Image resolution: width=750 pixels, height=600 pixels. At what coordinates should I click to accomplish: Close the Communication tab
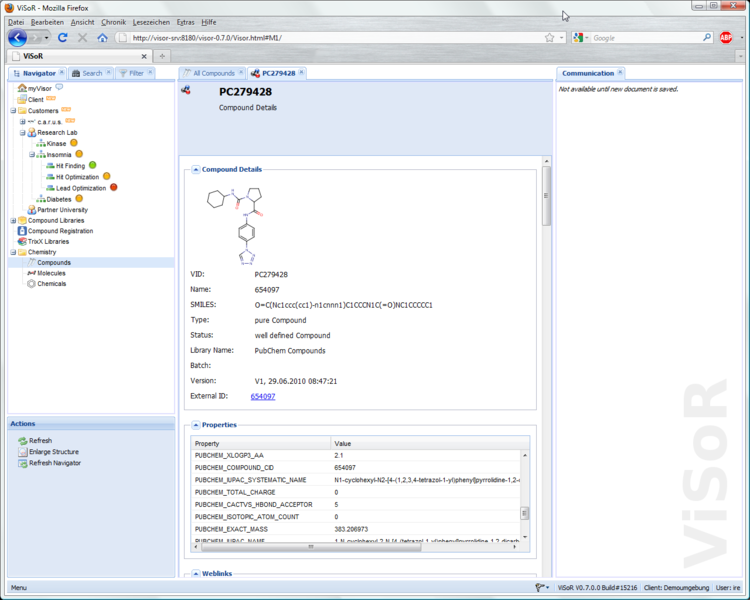pos(620,72)
